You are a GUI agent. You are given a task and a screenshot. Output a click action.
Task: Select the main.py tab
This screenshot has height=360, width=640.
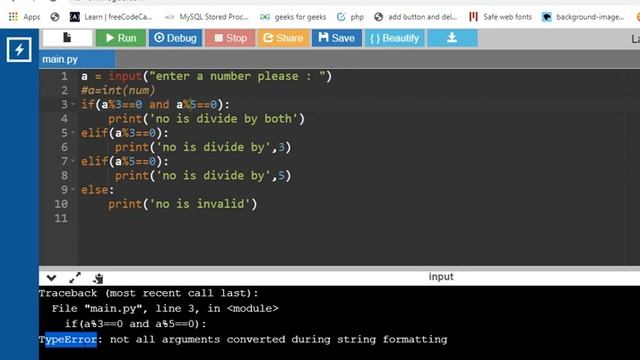point(77,59)
